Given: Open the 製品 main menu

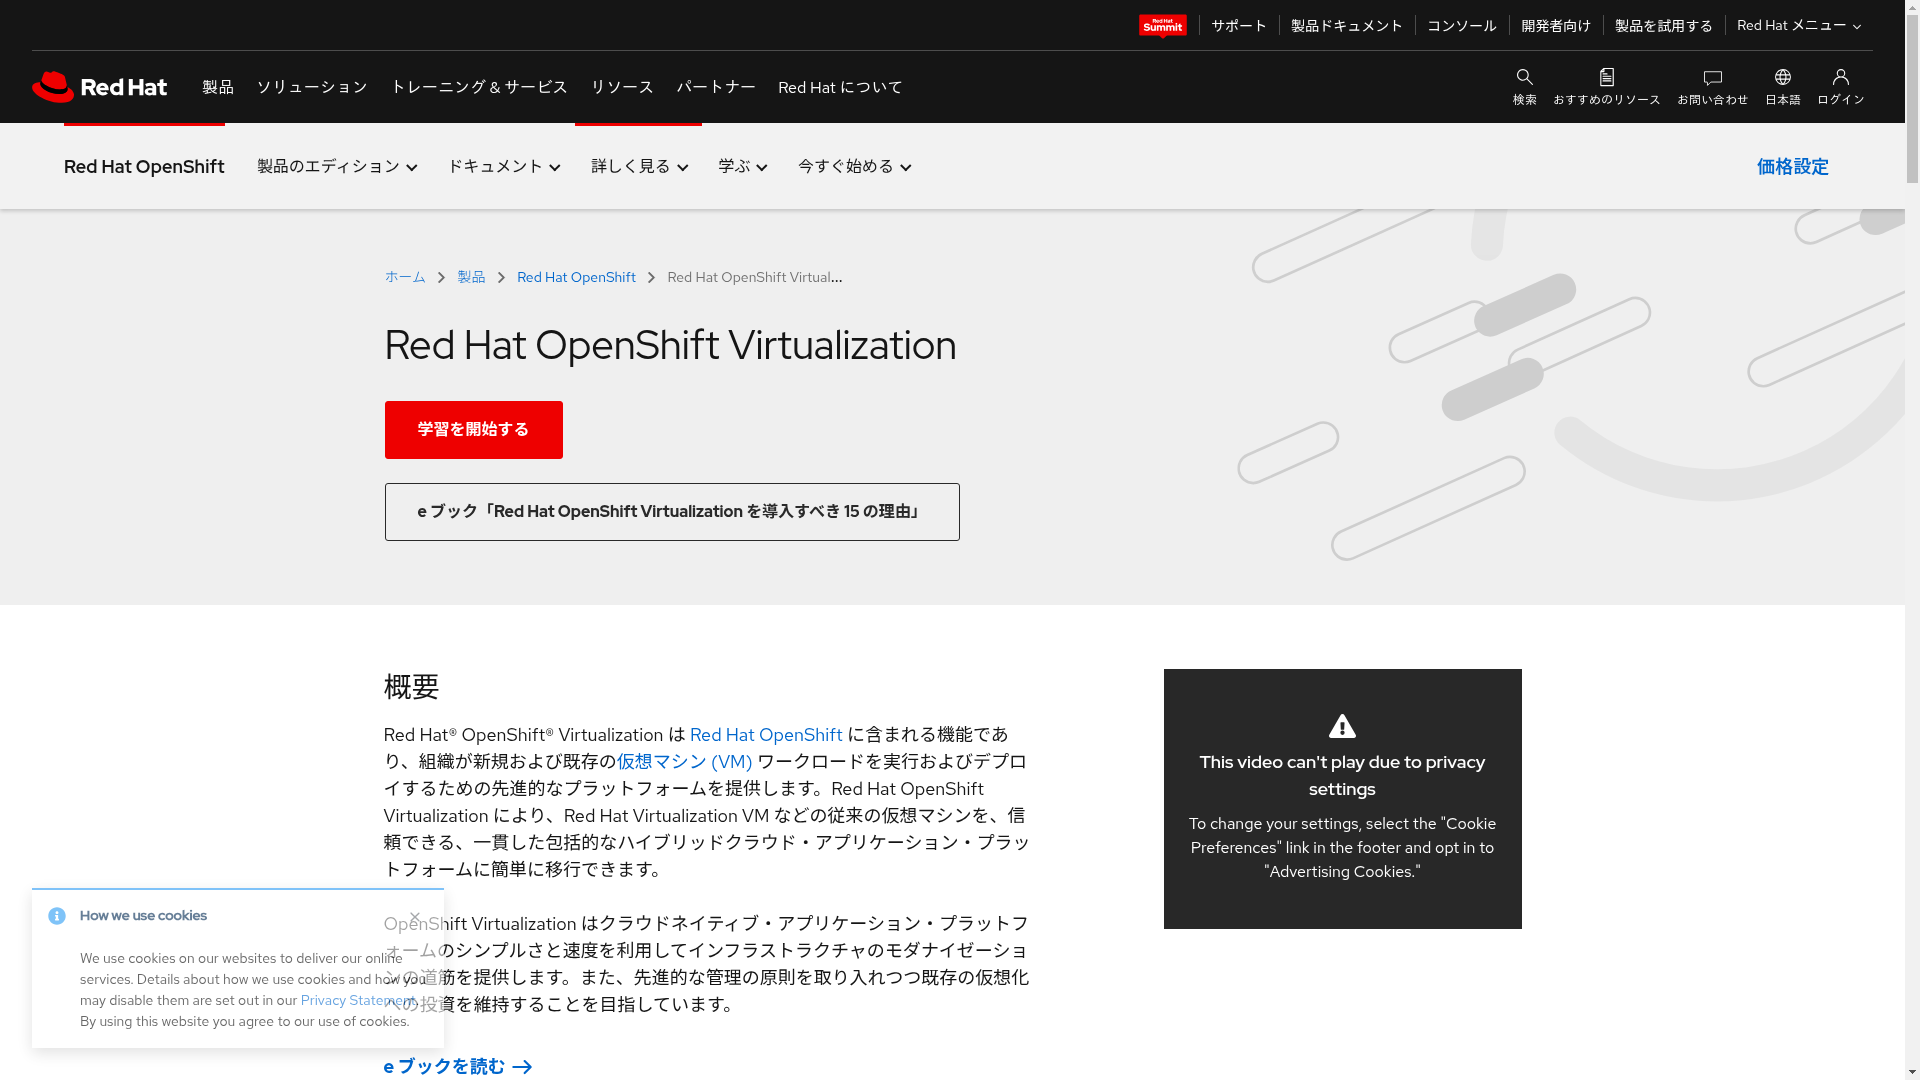Looking at the screenshot, I should [x=218, y=87].
